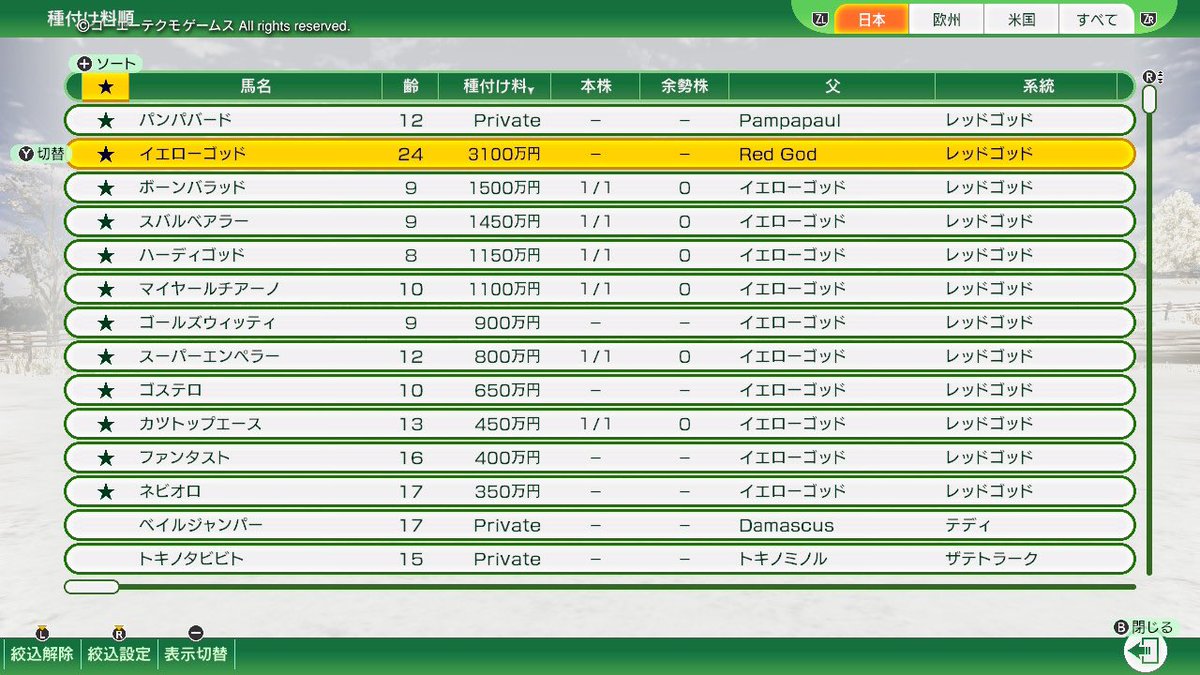1200x675 pixels.
Task: Open 絞込設定 filter settings
Action: coord(119,654)
